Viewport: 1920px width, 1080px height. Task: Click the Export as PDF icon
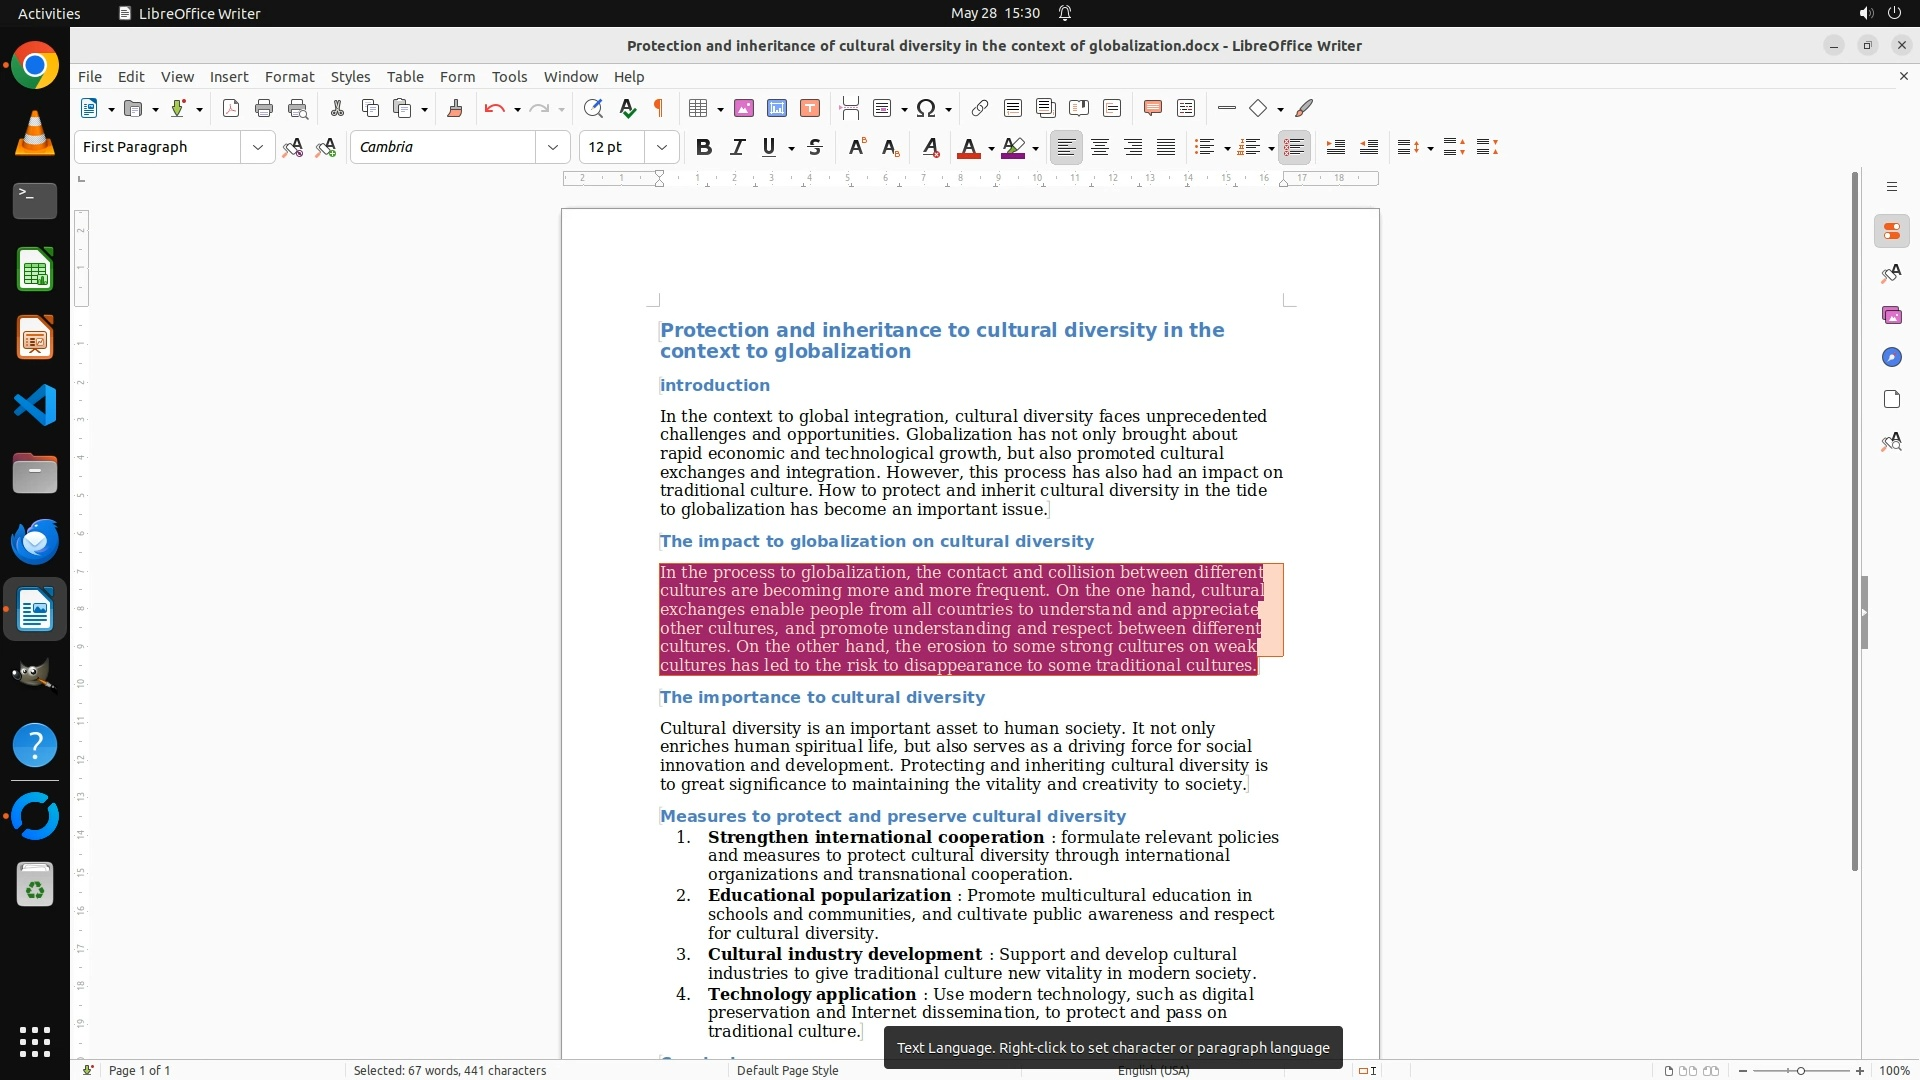(231, 108)
